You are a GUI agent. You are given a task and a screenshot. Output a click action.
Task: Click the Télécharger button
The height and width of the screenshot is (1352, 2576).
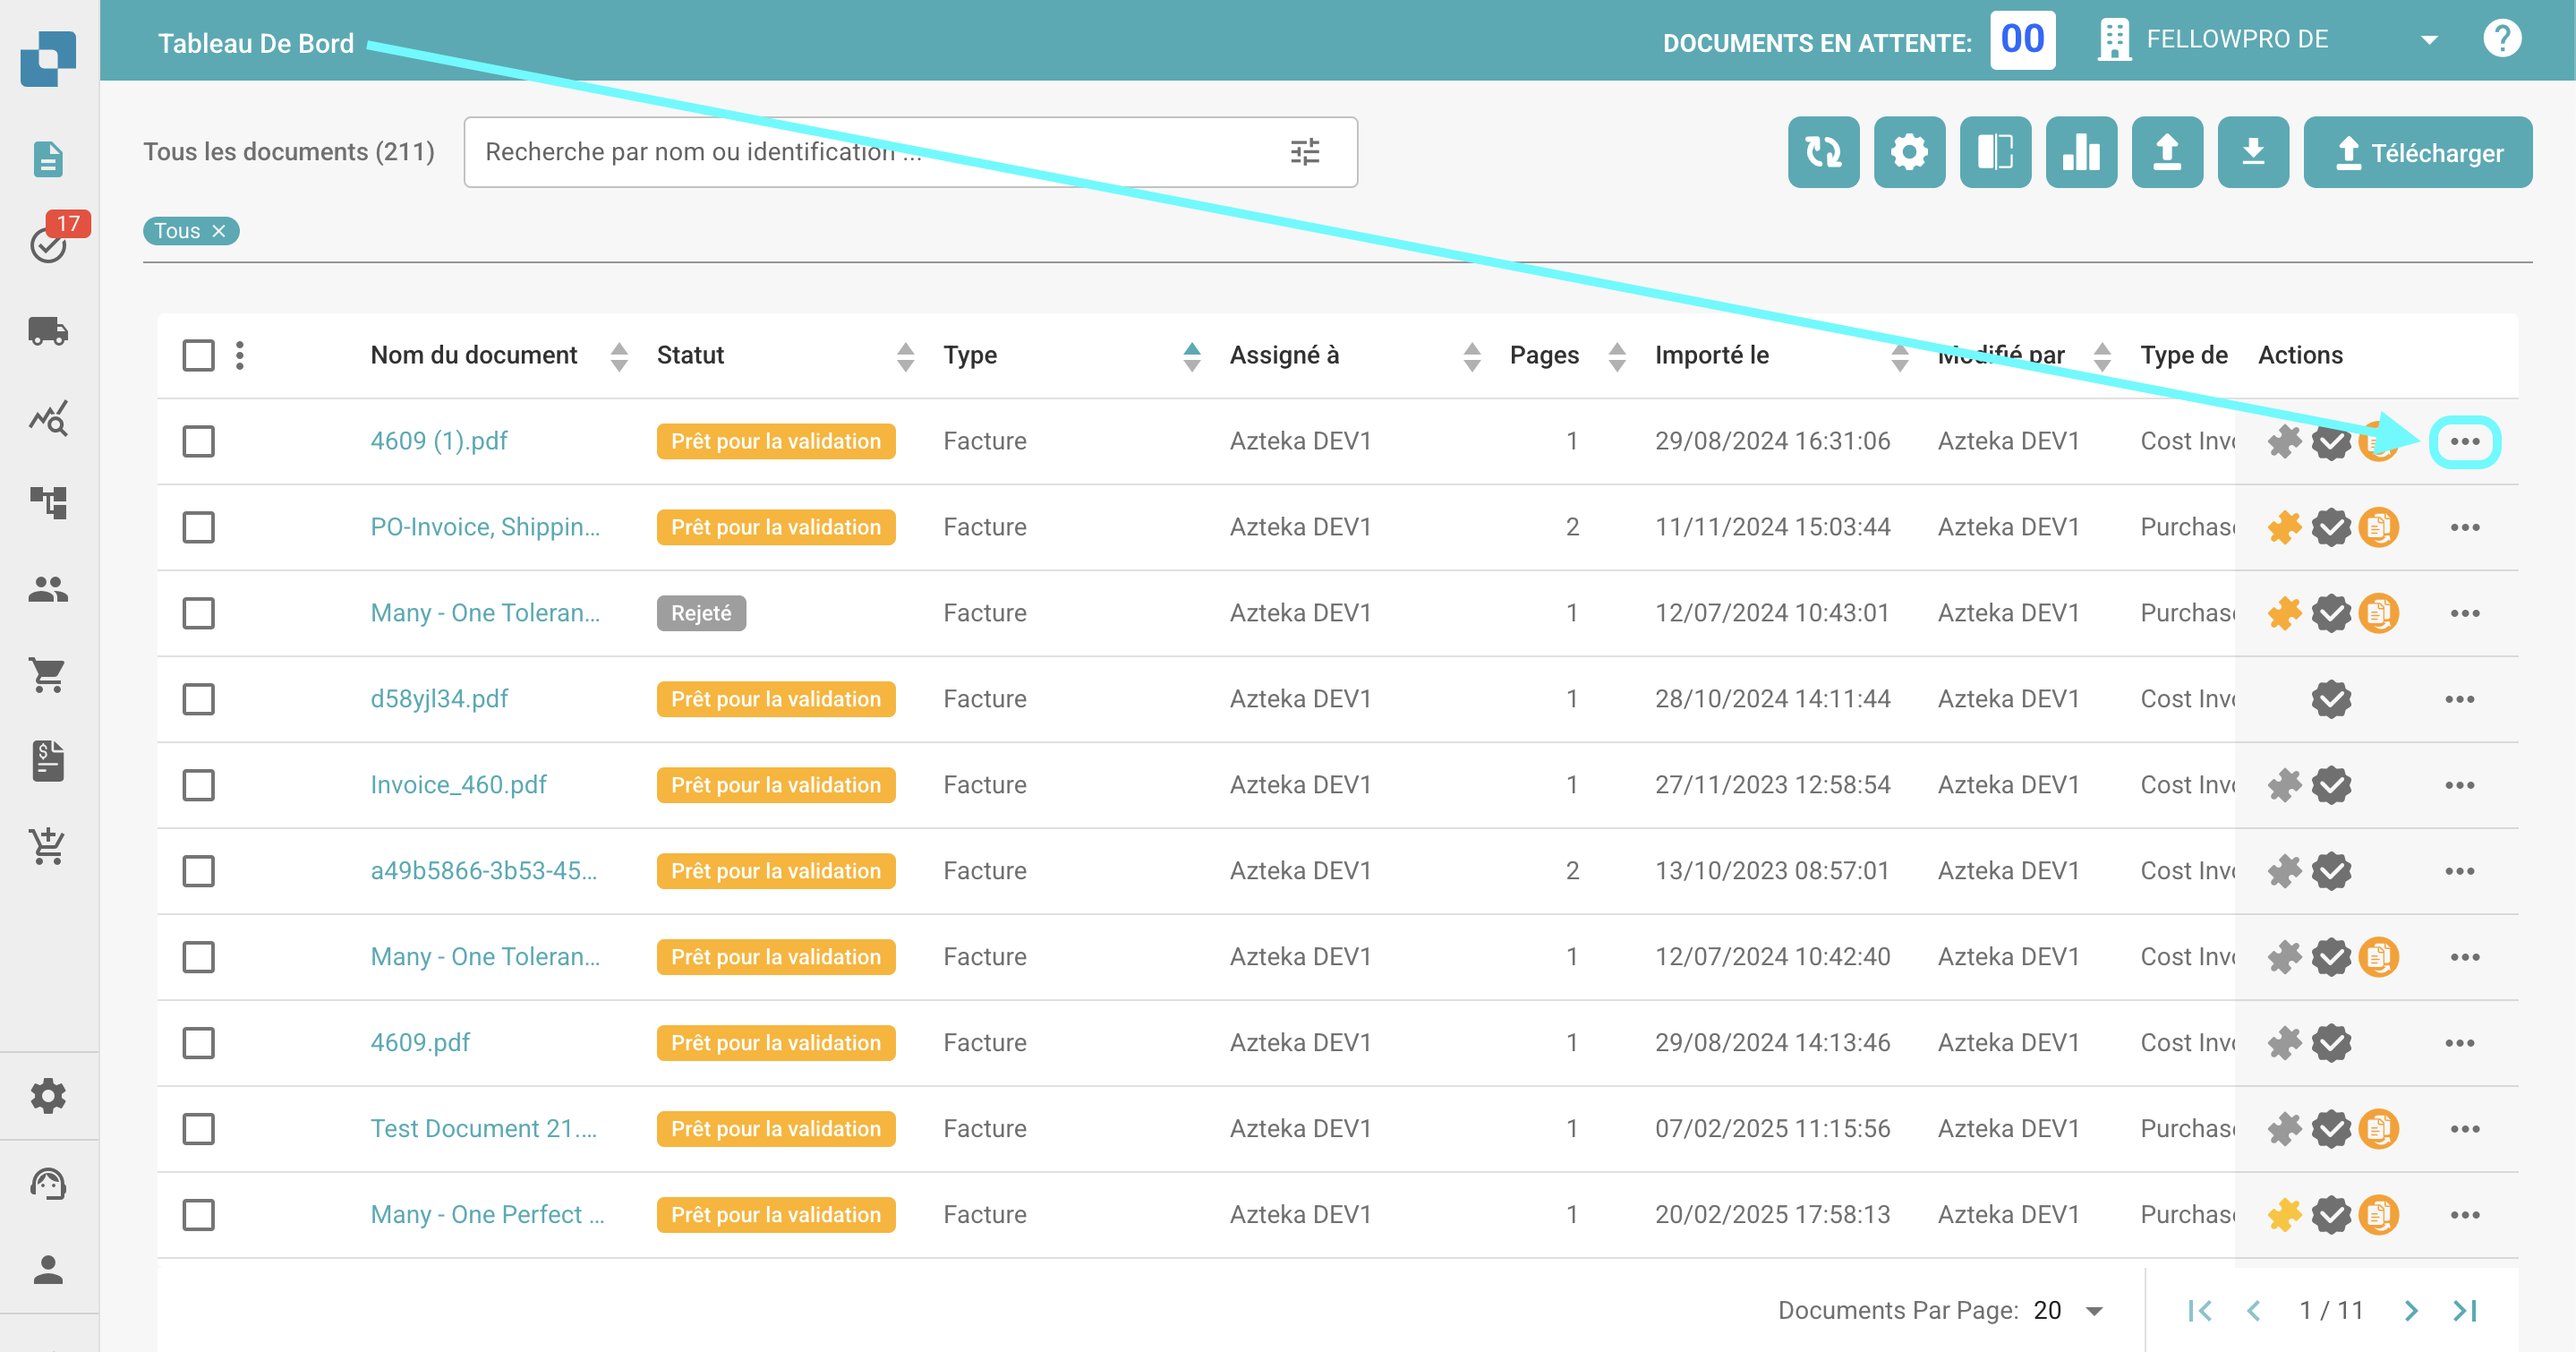pyautogui.click(x=2417, y=152)
